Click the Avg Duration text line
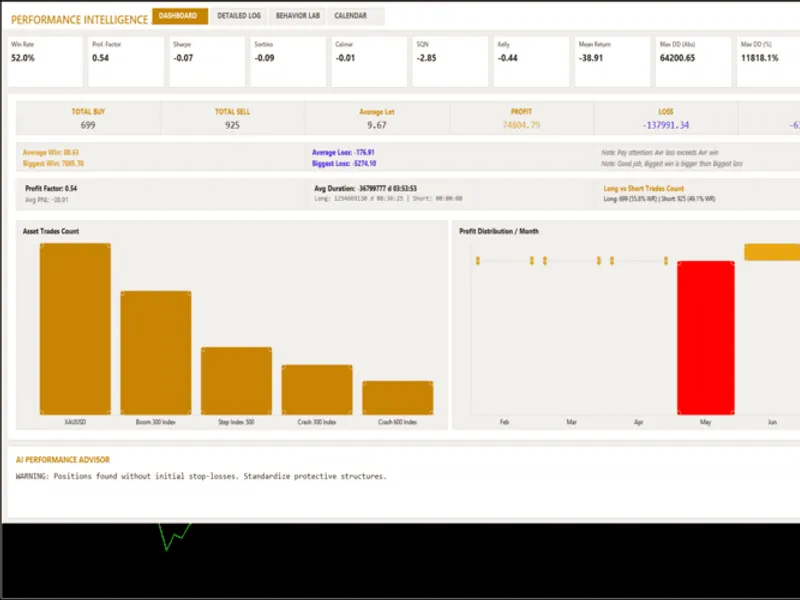800x600 pixels. (365, 188)
